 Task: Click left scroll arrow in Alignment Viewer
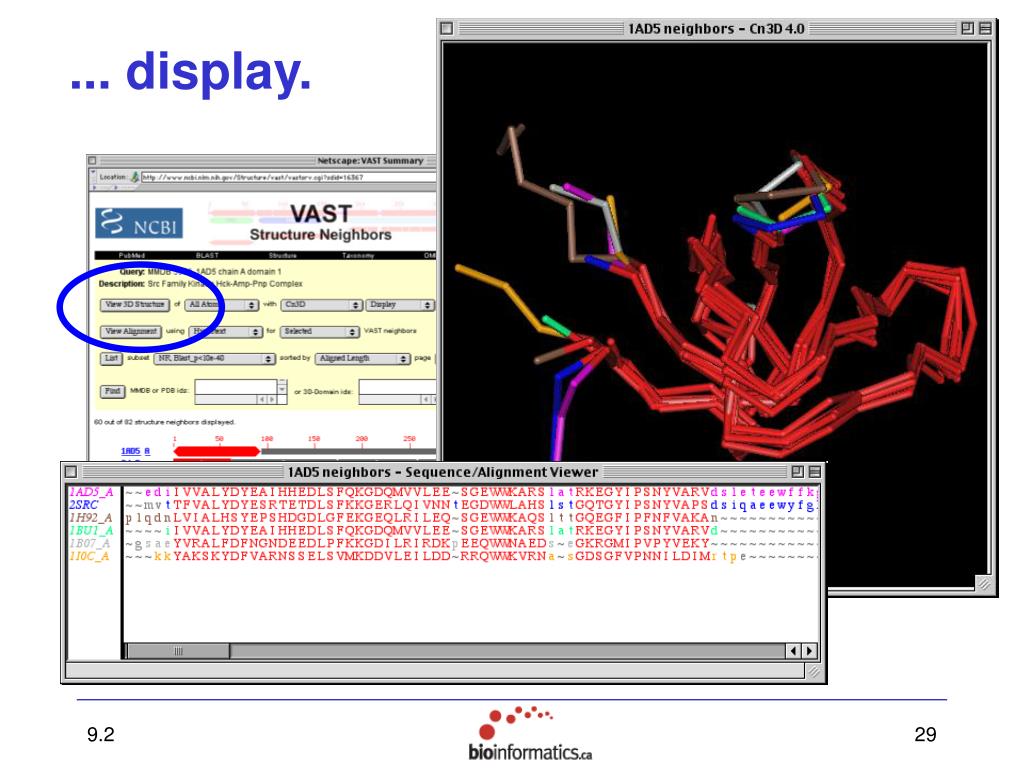(x=793, y=651)
